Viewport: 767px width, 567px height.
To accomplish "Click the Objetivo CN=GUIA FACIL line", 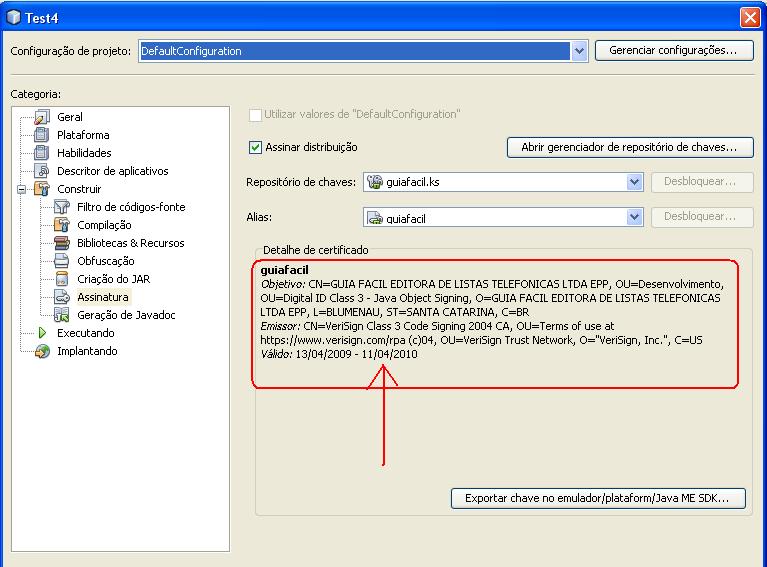I will (x=492, y=284).
